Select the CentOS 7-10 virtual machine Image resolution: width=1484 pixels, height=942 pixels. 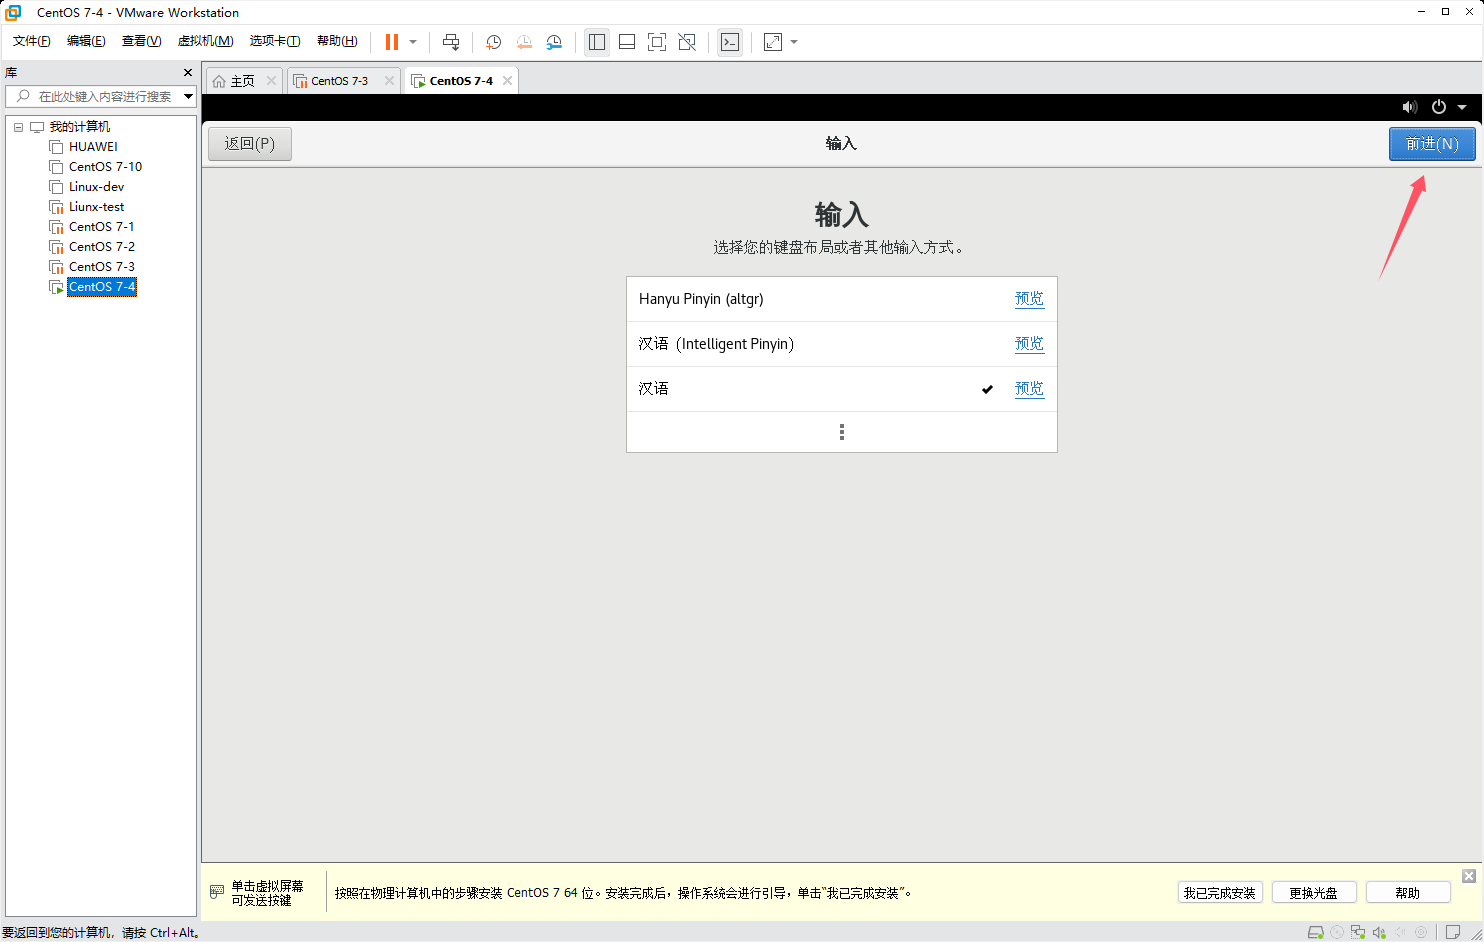tap(105, 167)
